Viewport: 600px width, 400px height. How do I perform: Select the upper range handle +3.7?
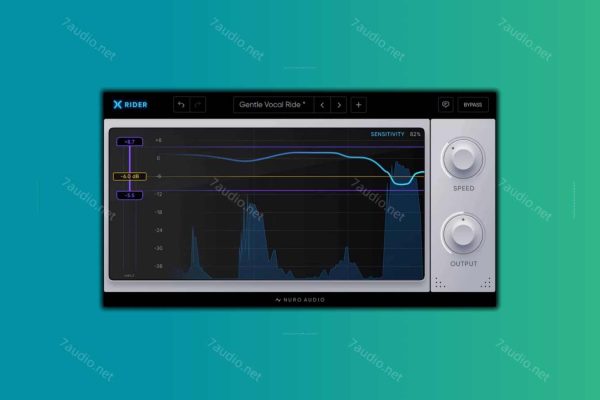pyautogui.click(x=130, y=142)
